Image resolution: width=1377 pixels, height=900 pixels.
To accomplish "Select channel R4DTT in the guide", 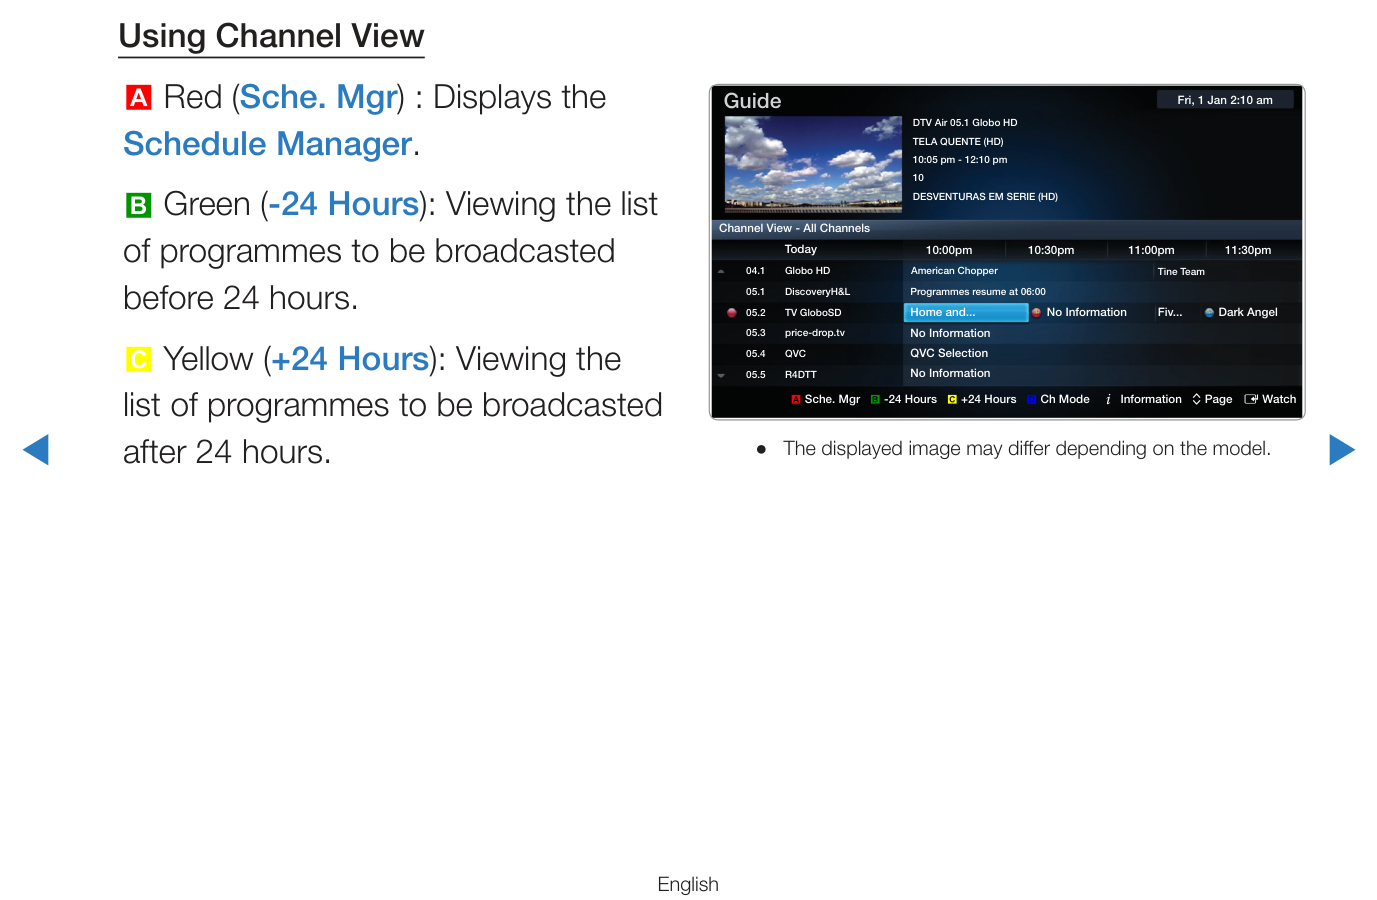I will click(800, 375).
